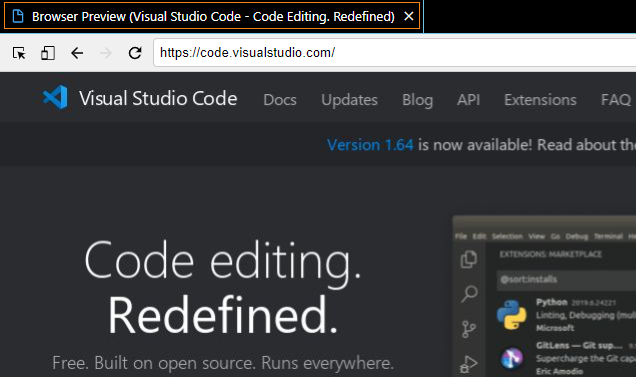Select the Browser Preview tab
This screenshot has height=377, width=636.
pos(212,16)
